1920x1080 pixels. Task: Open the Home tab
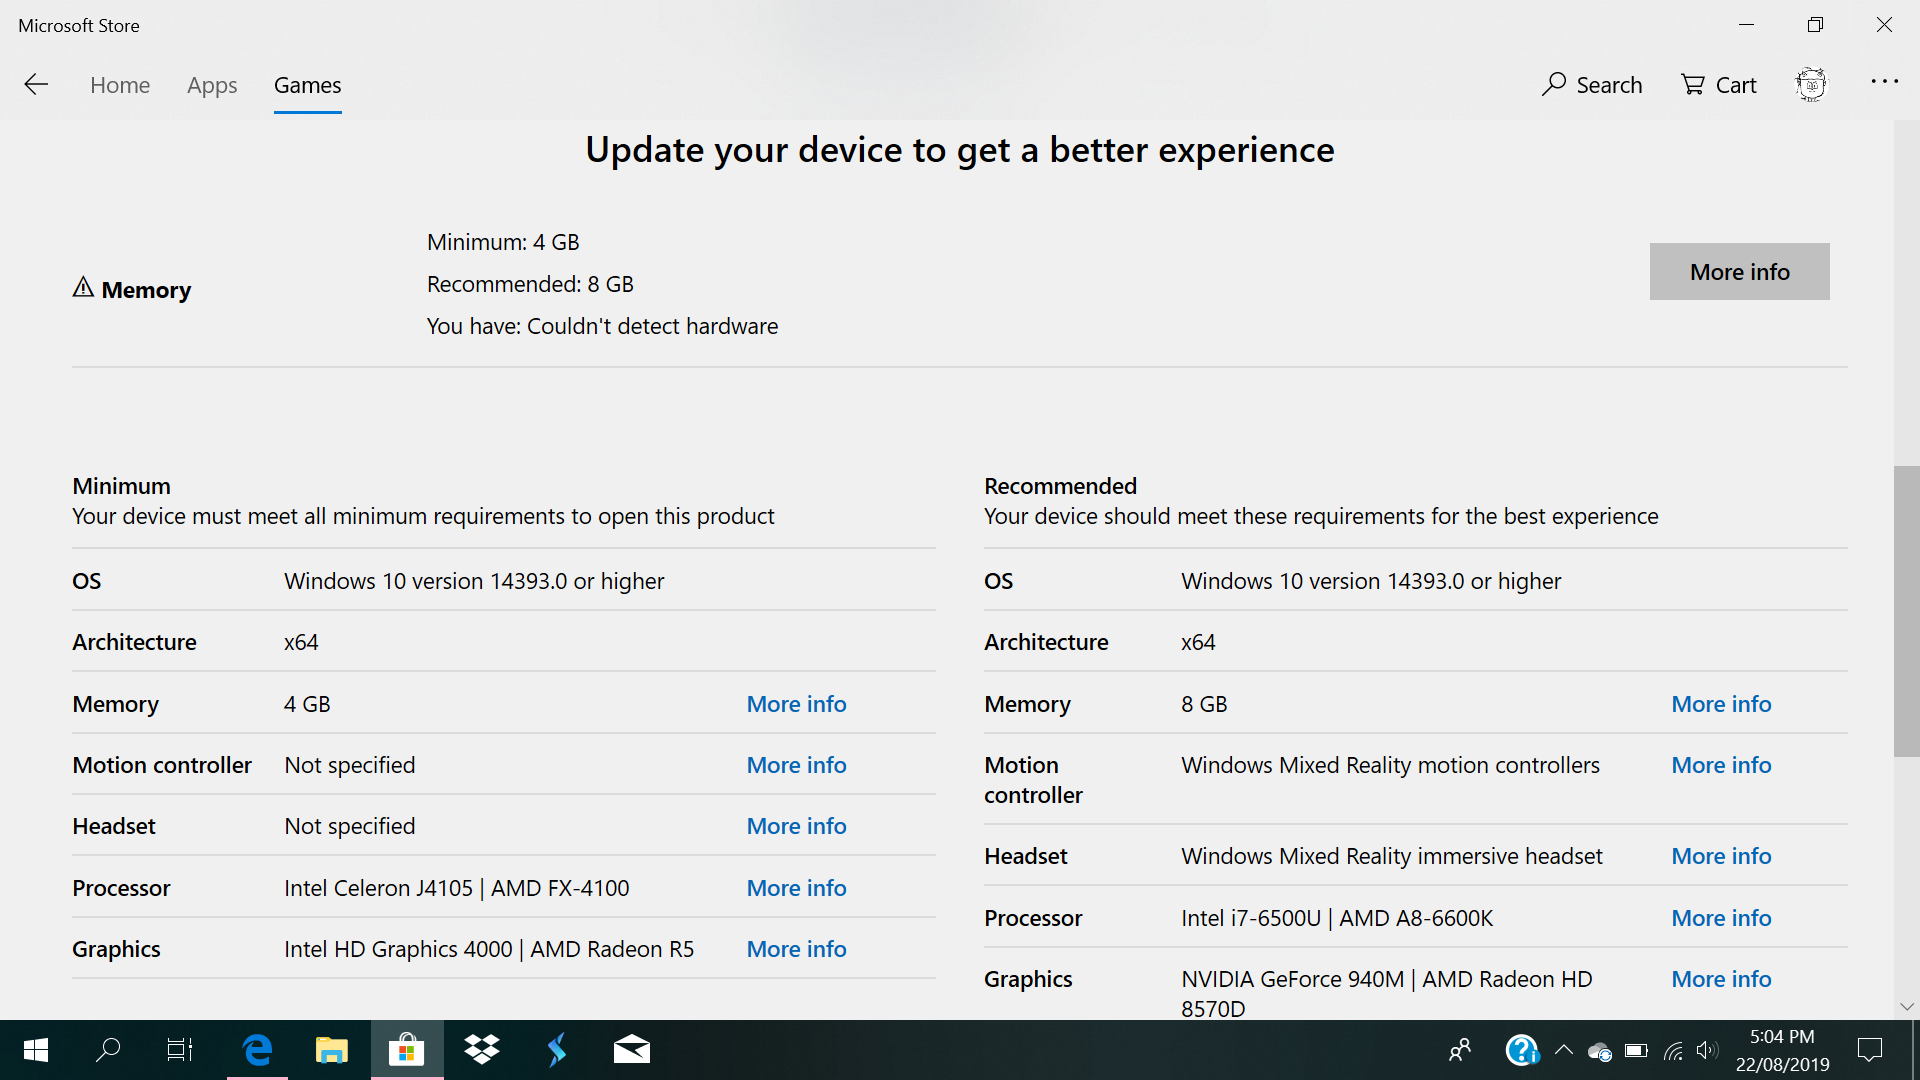[120, 85]
